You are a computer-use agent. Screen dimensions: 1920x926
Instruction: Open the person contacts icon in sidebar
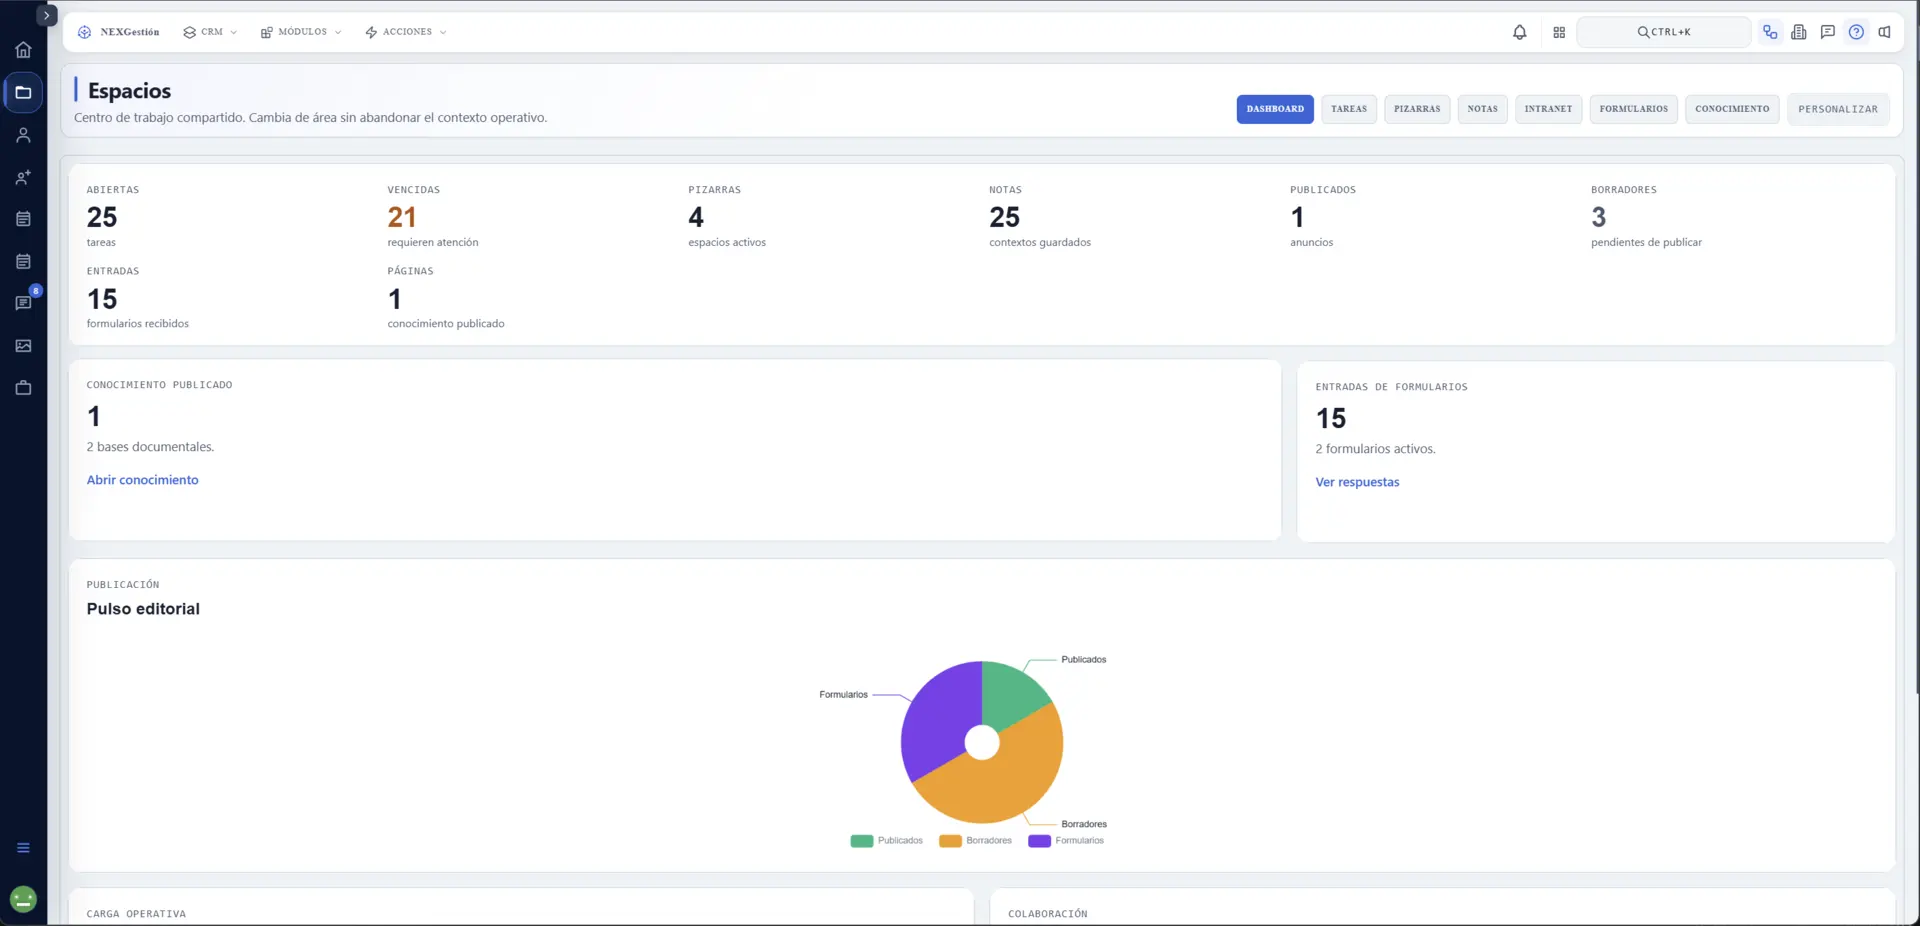[23, 135]
